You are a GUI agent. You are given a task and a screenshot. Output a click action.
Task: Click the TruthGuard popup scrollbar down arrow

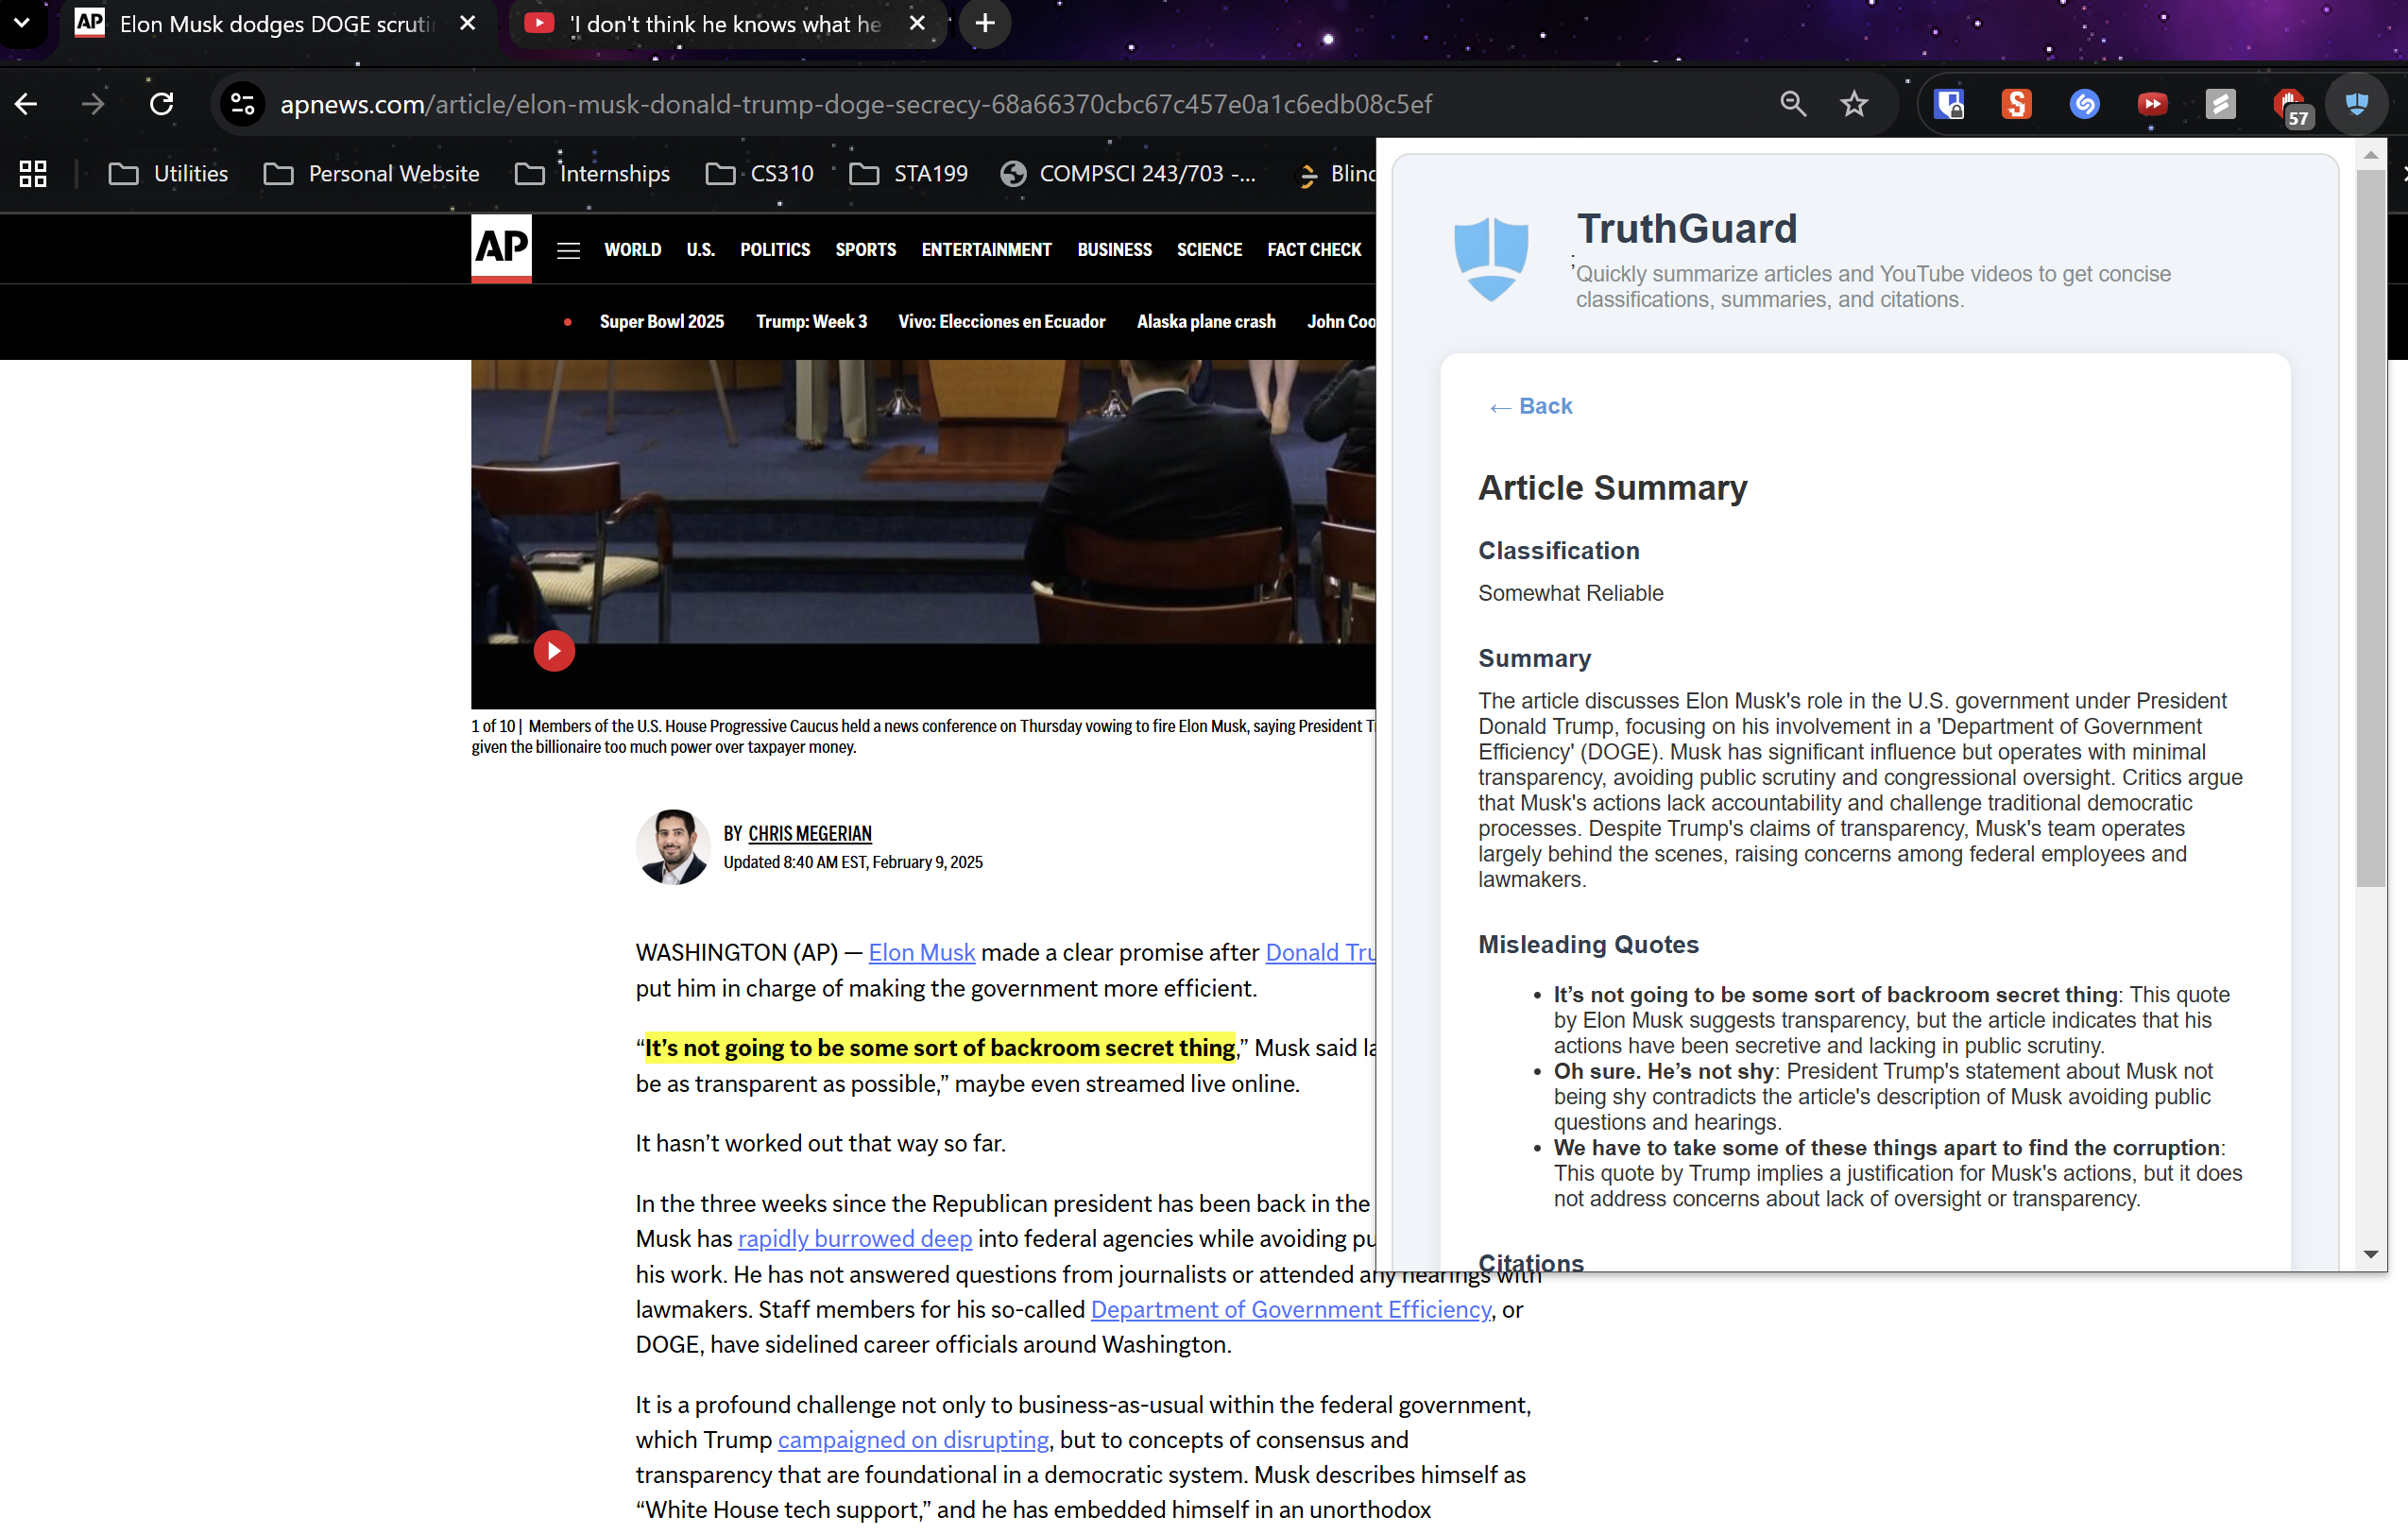2370,1254
